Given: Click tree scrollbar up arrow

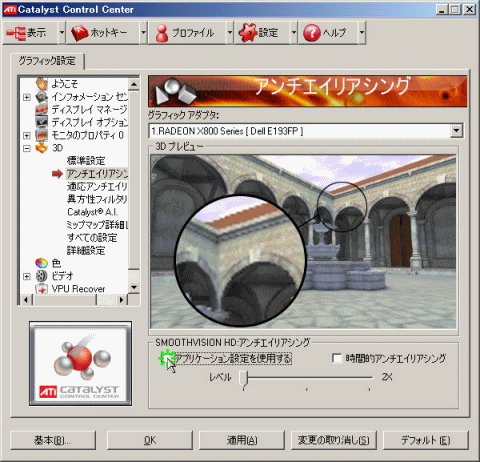Looking at the screenshot, I should click(134, 84).
